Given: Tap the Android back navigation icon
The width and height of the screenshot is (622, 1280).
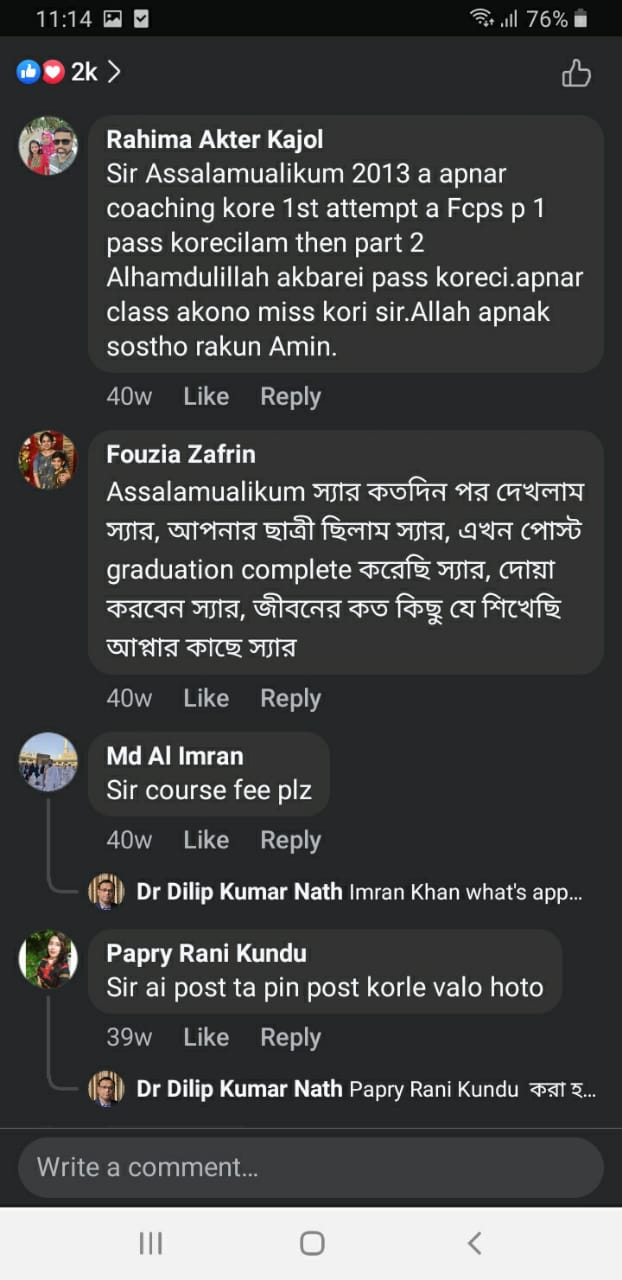Looking at the screenshot, I should click(474, 1243).
